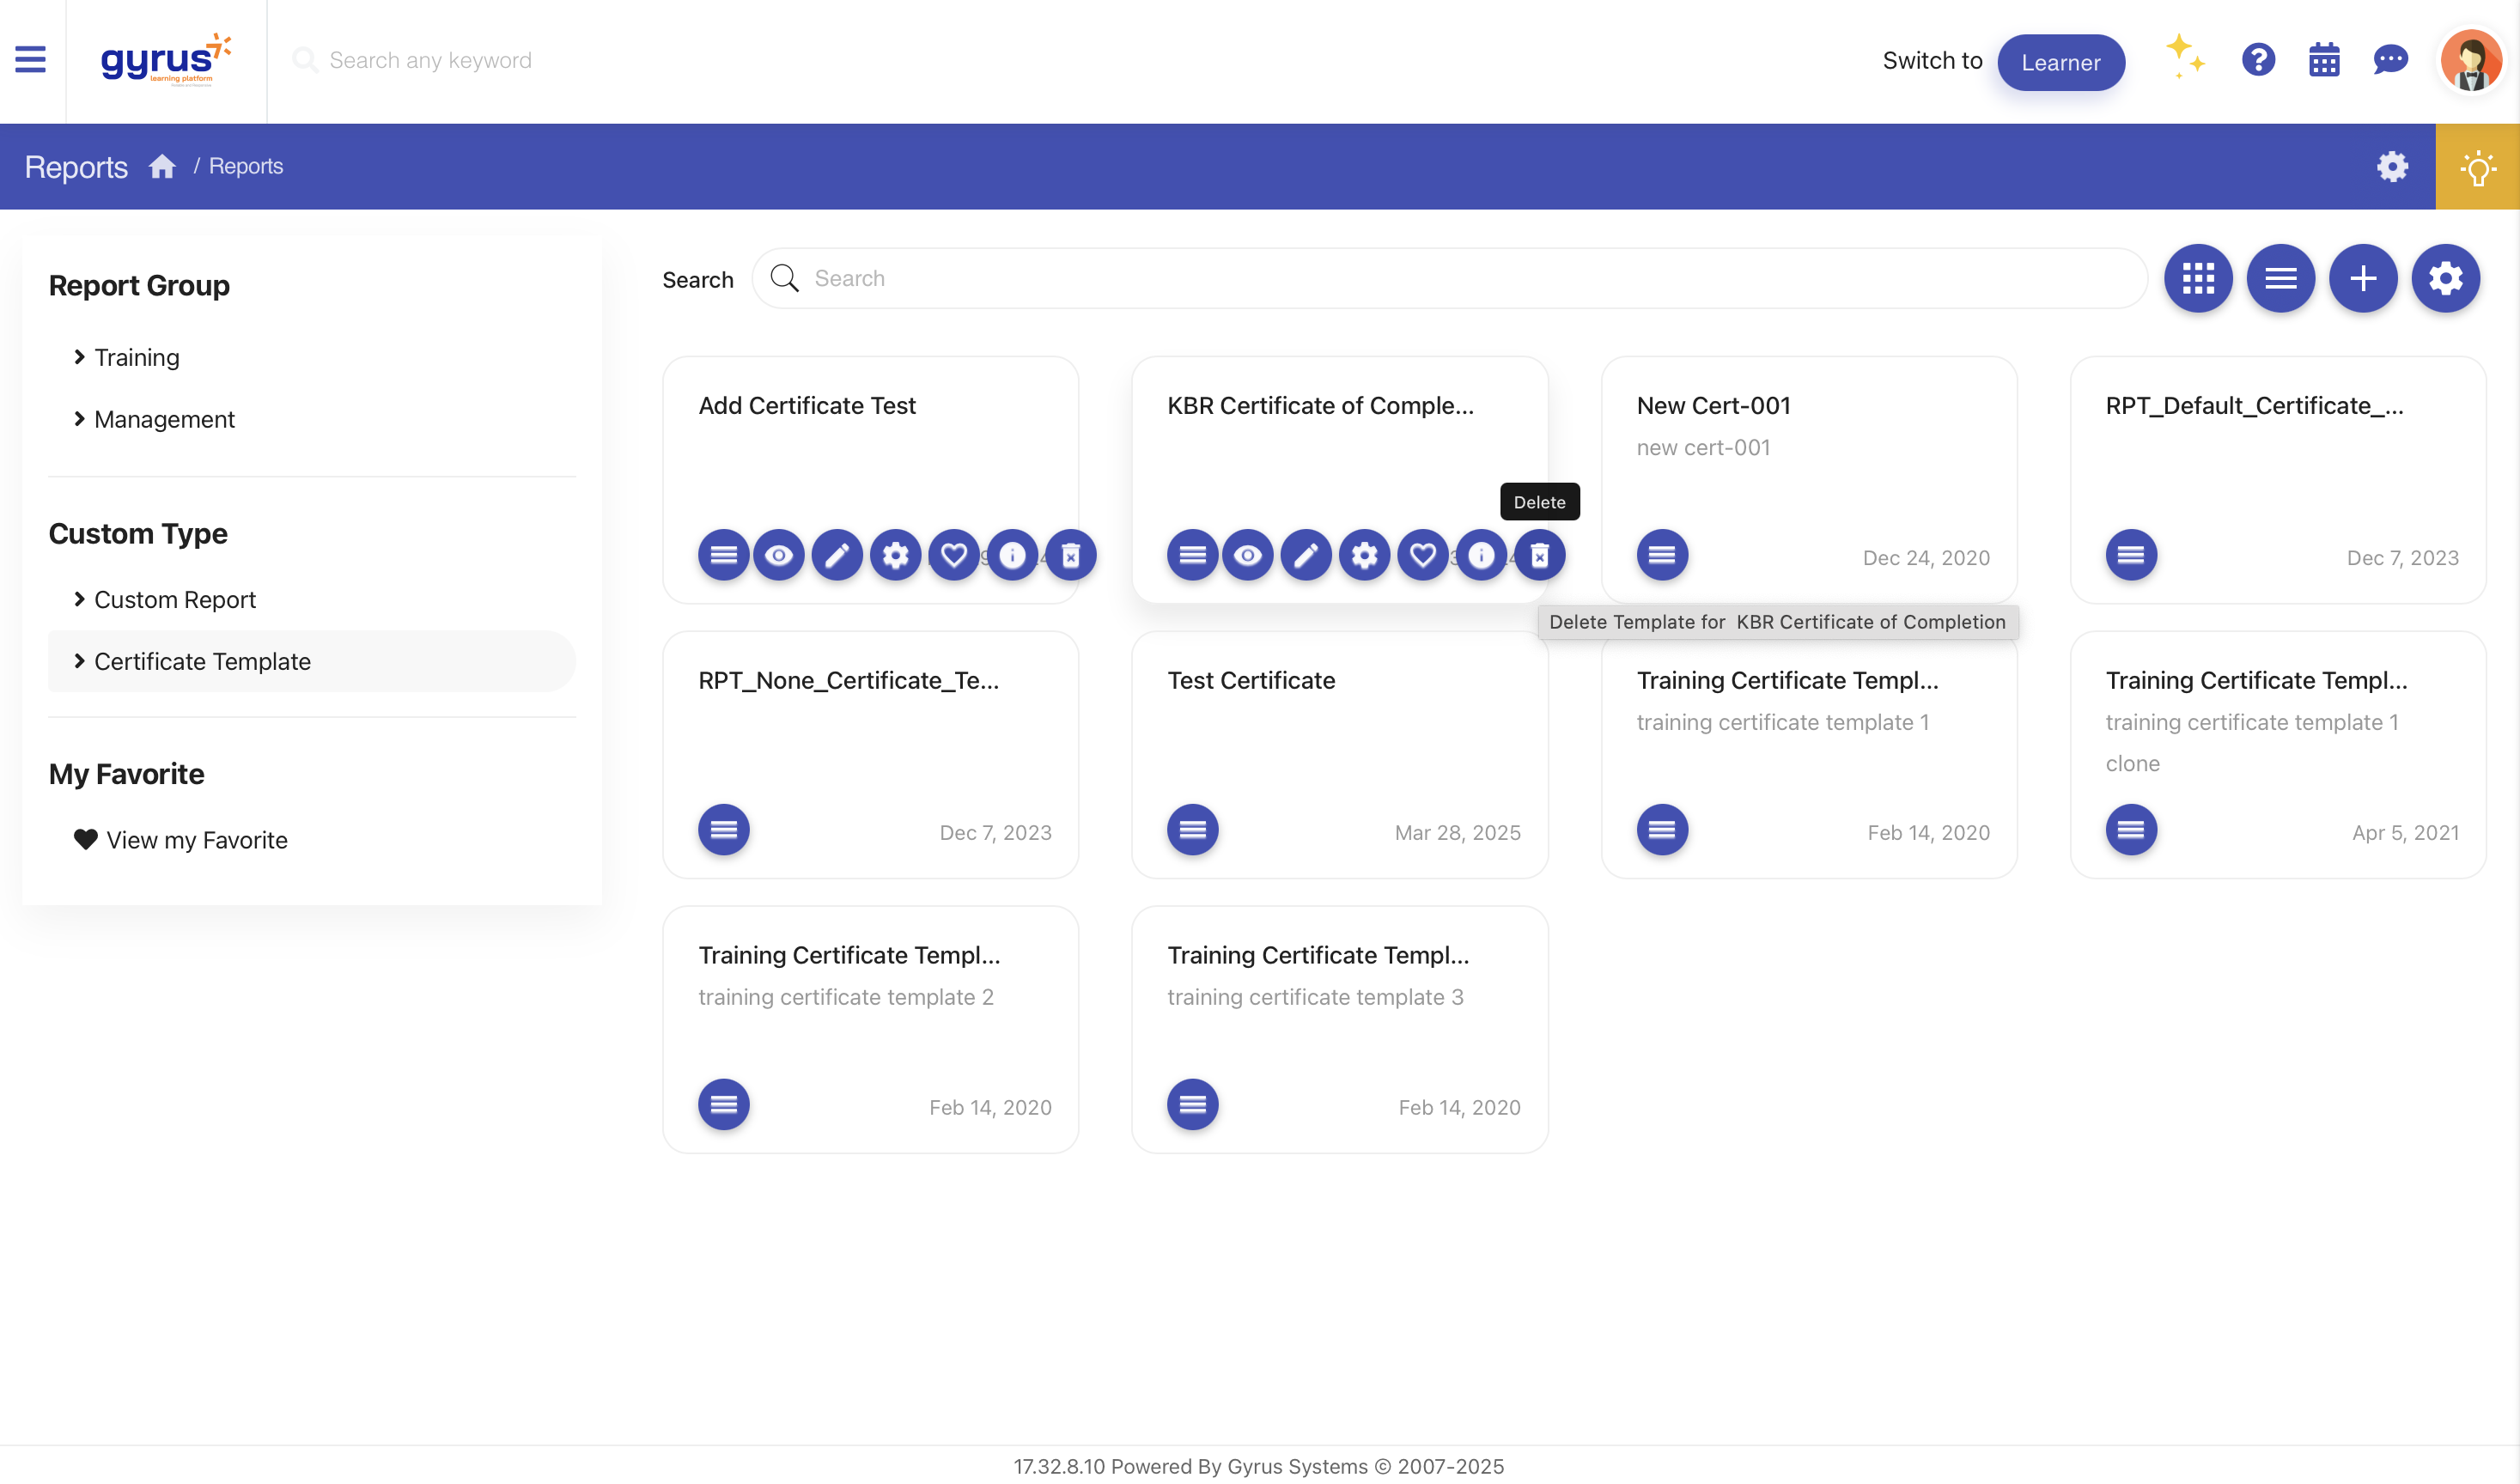Open the calendar icon in header

[2323, 61]
